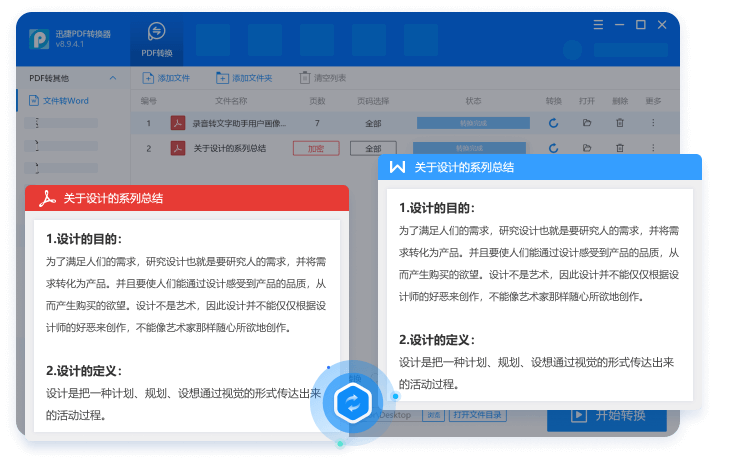
Task: Click the 浏览 browse button
Action: tap(434, 414)
